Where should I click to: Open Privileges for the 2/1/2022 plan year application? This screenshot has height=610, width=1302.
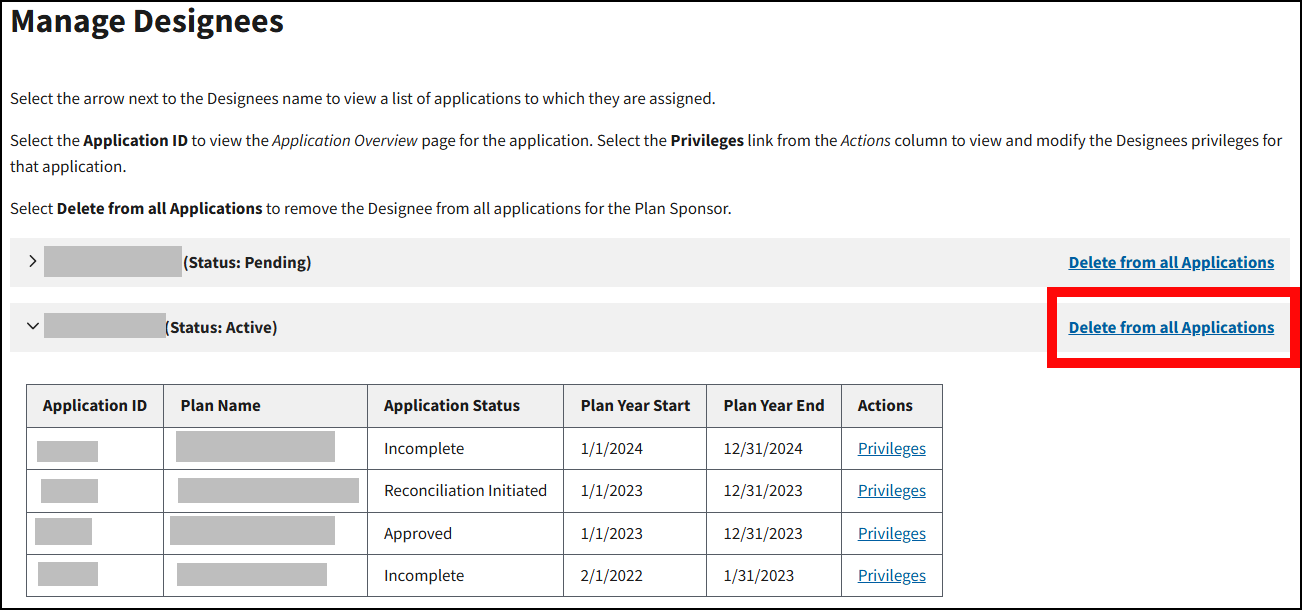[891, 576]
